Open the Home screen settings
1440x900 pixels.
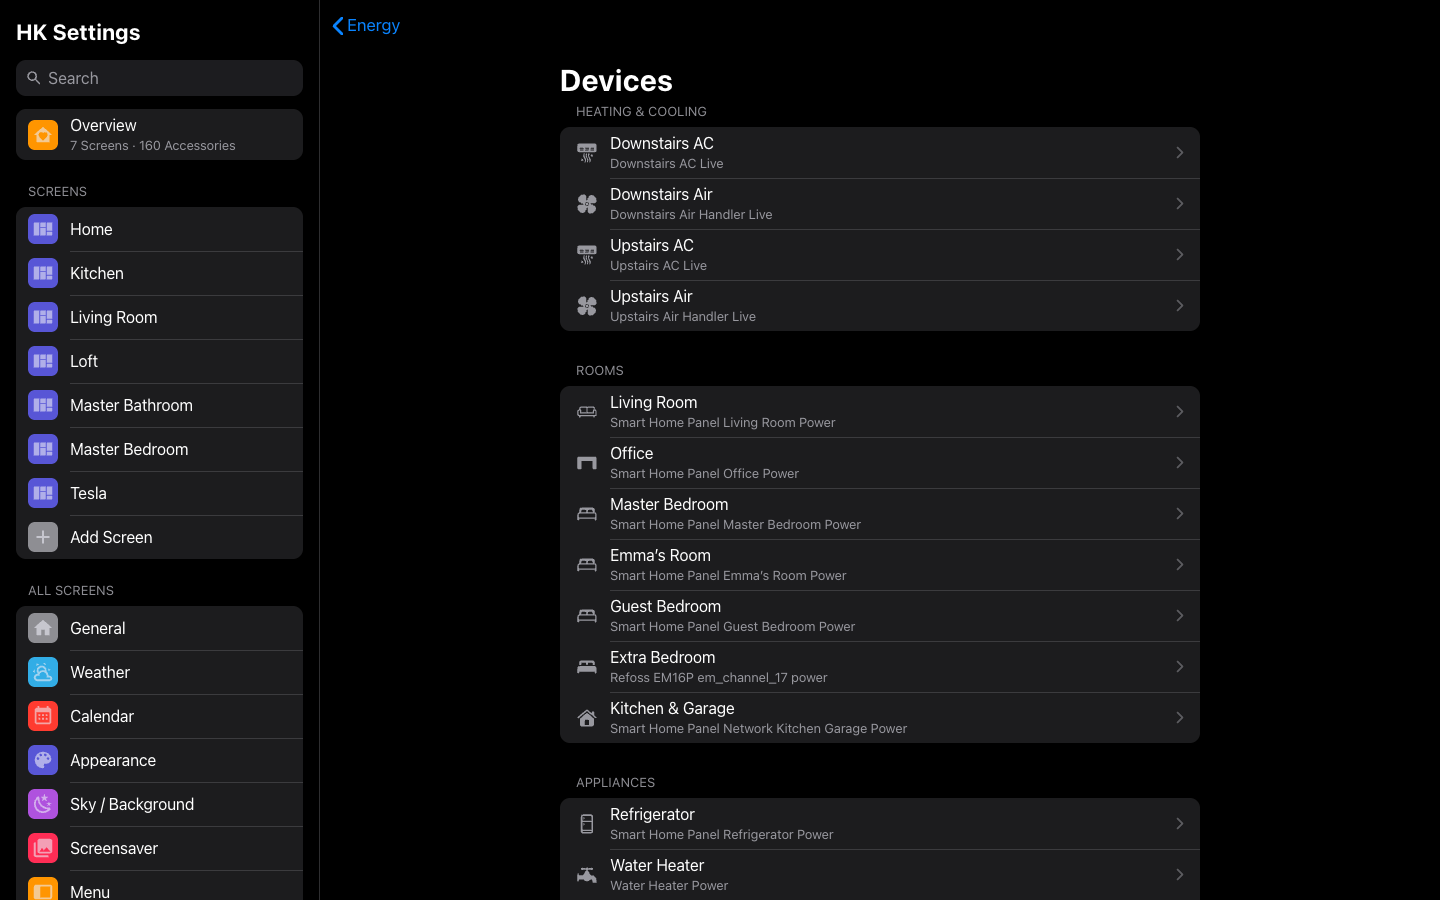[160, 229]
